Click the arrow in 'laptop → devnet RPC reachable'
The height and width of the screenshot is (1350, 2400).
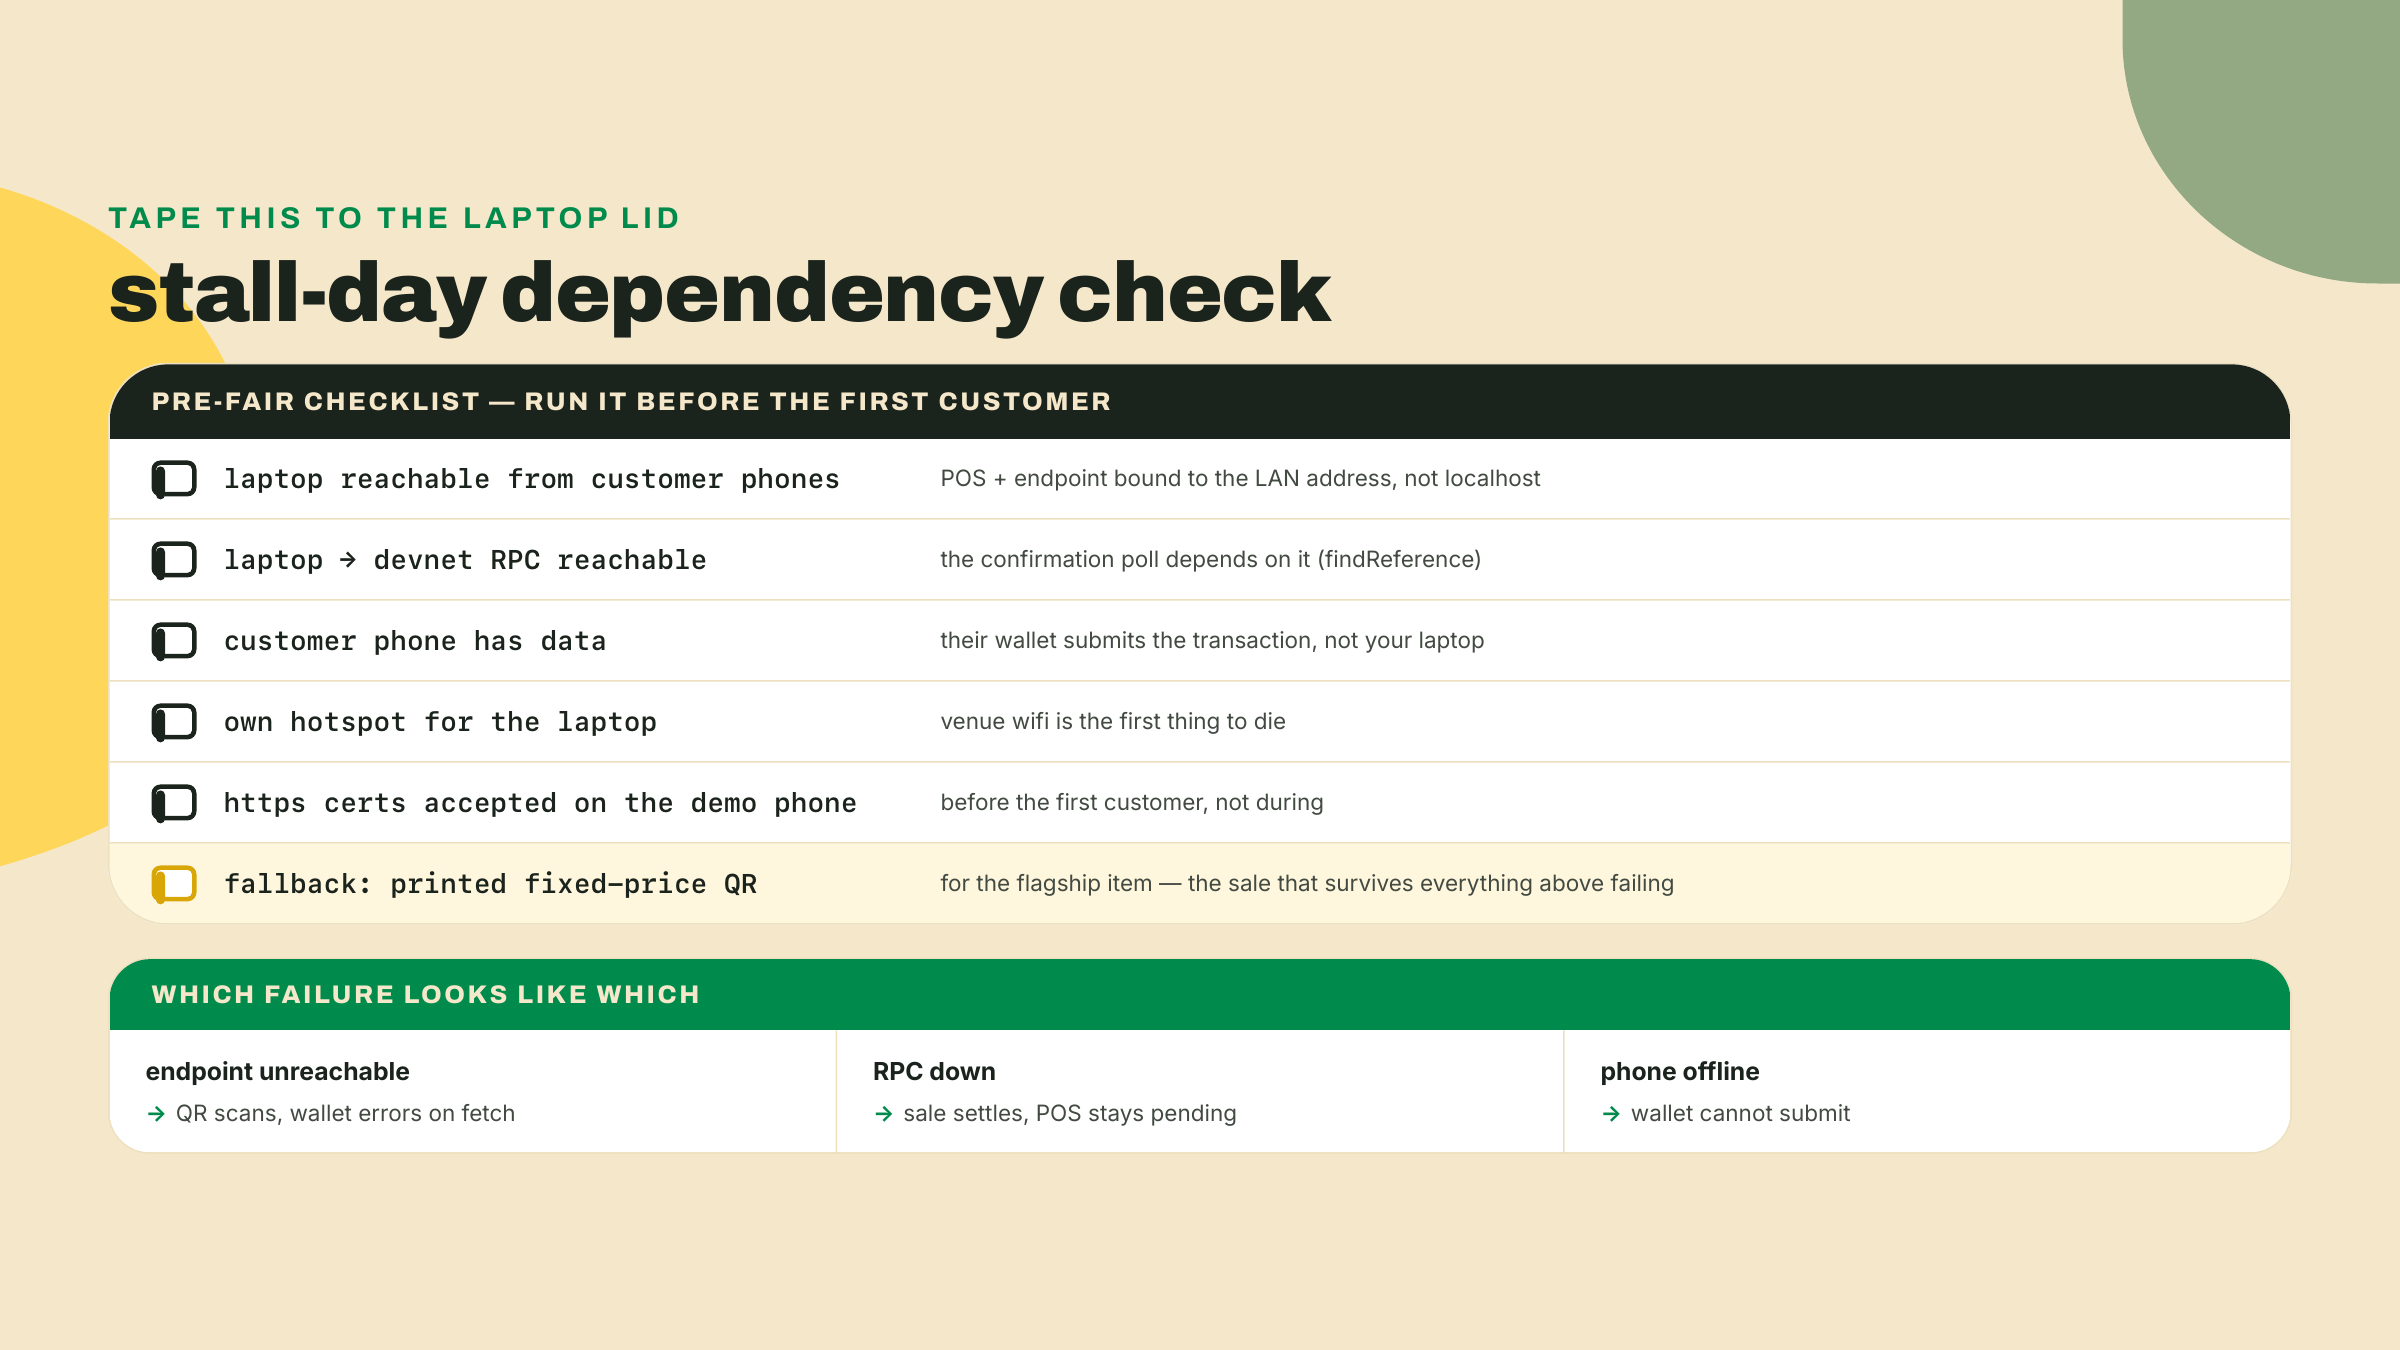(x=348, y=560)
